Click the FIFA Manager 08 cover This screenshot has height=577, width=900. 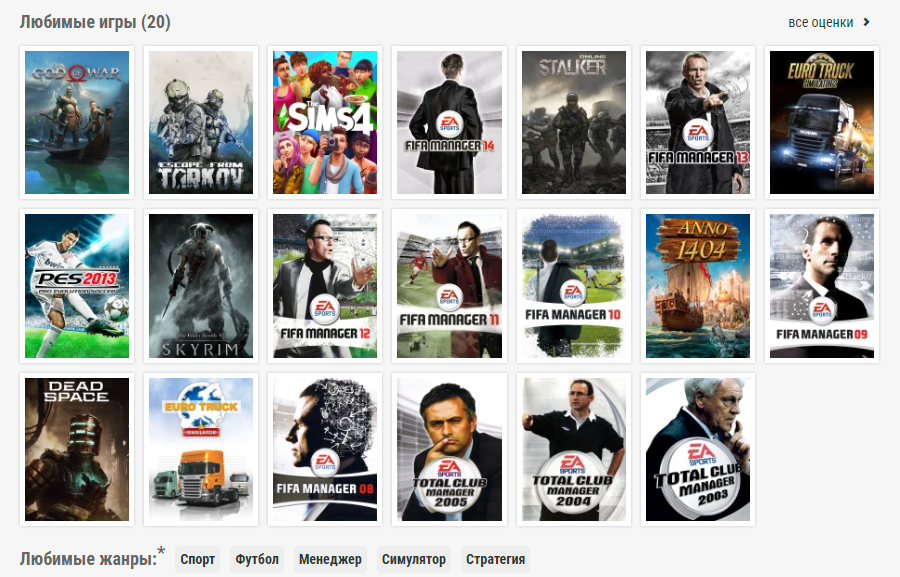[x=325, y=449]
